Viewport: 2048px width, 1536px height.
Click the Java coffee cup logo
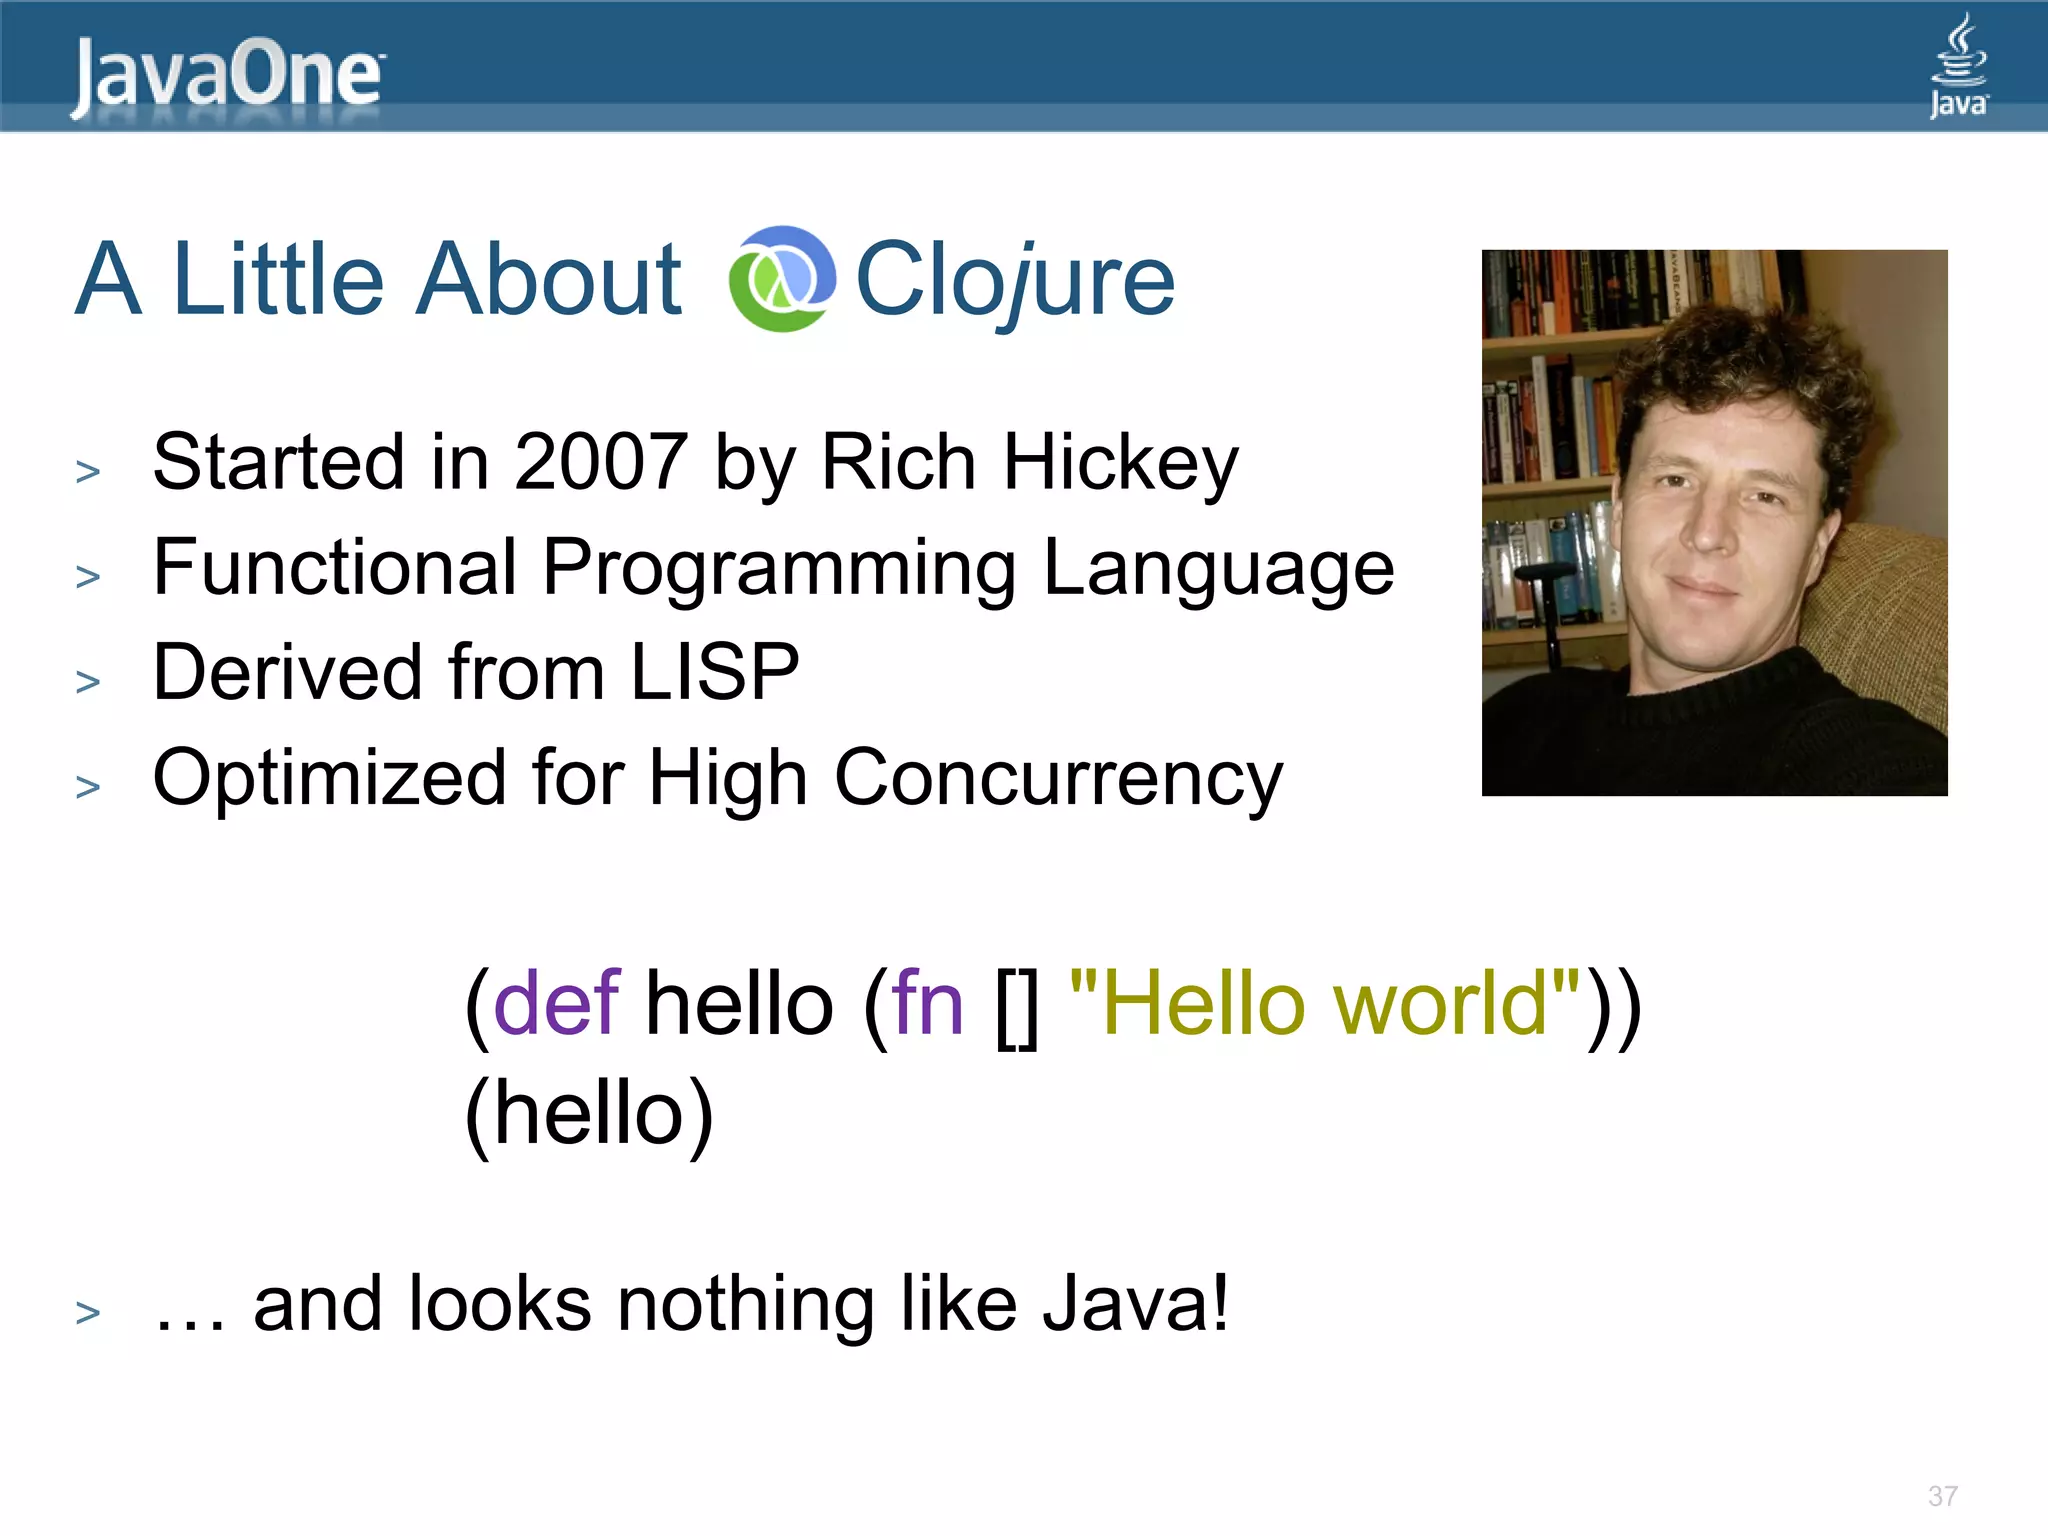tap(1958, 66)
